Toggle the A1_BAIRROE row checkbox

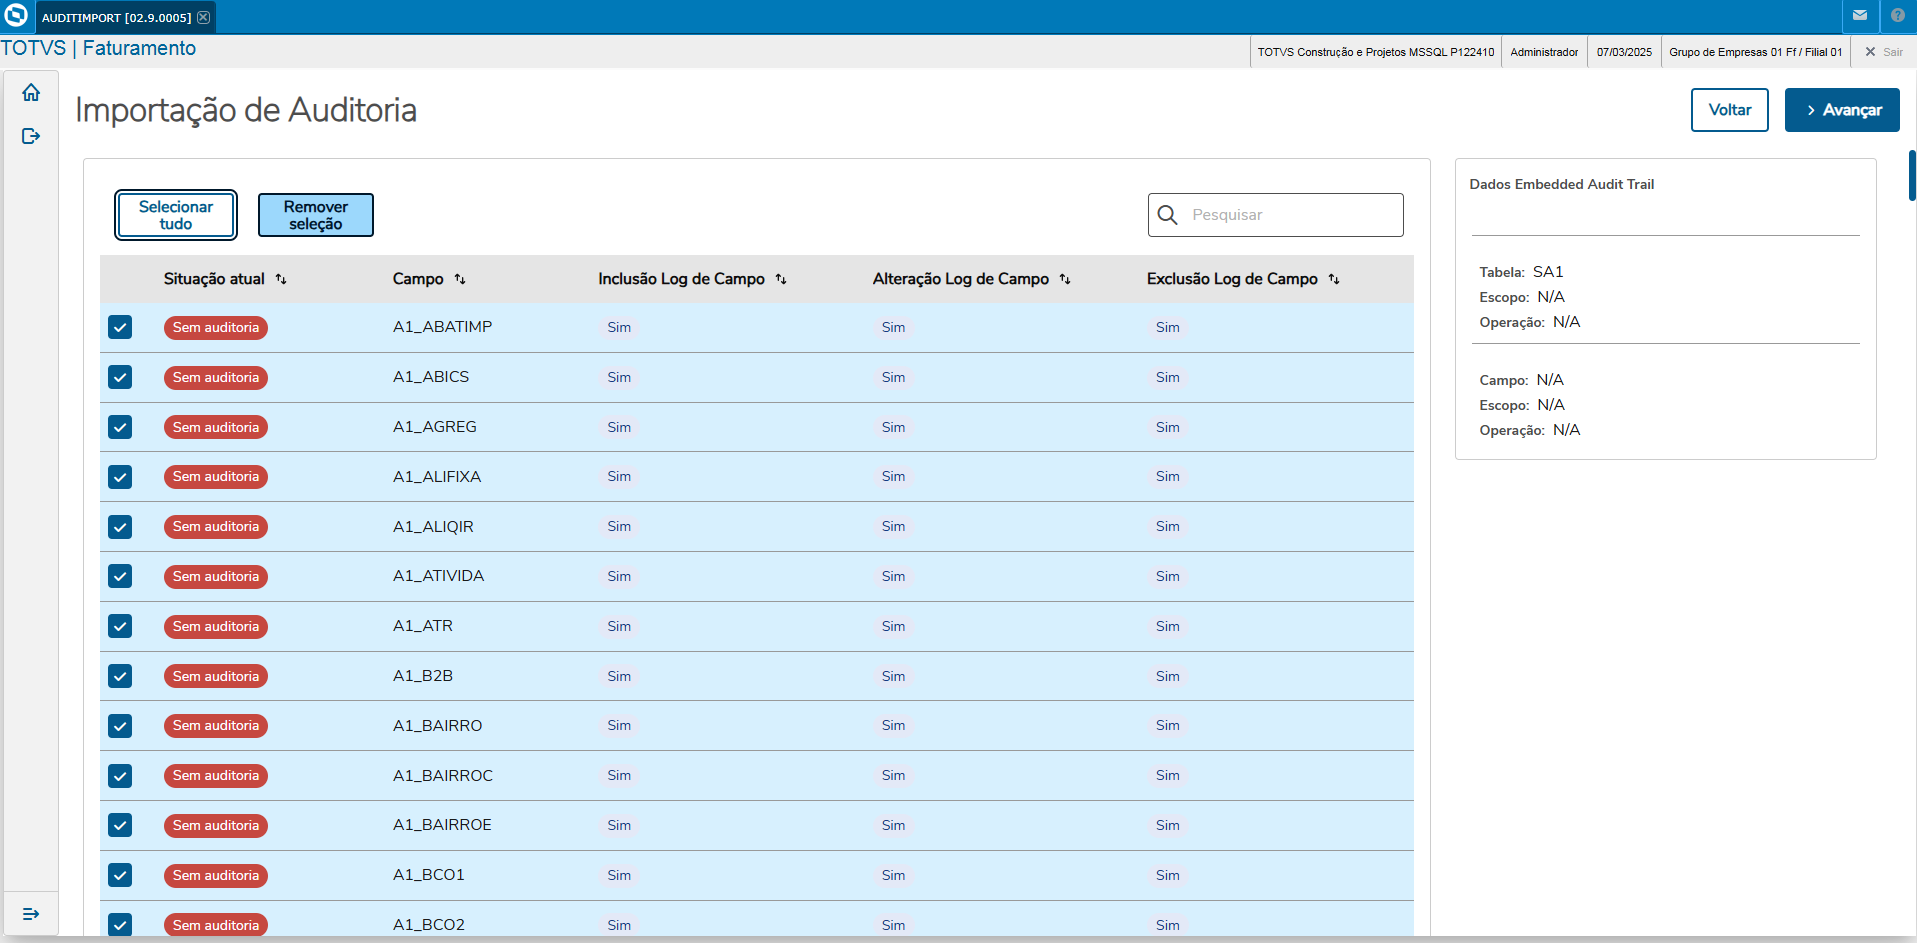(x=120, y=825)
